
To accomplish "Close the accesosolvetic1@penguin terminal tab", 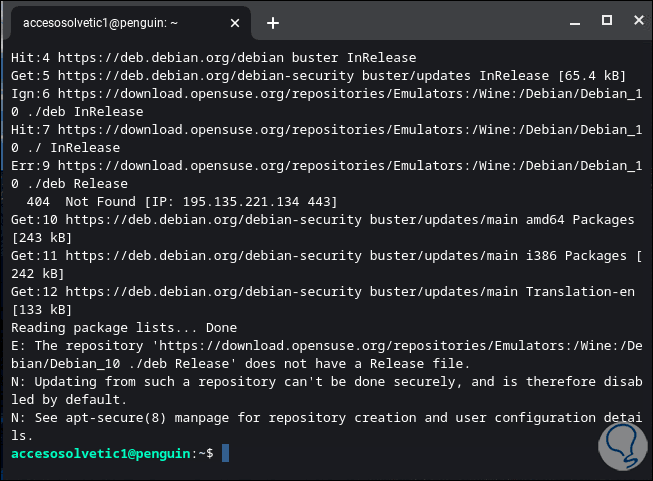I will [238, 22].
